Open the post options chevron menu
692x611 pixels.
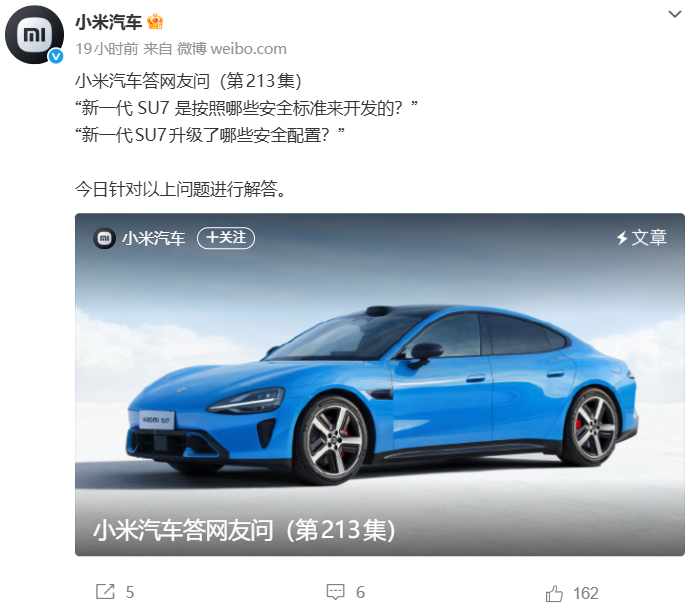tap(674, 14)
